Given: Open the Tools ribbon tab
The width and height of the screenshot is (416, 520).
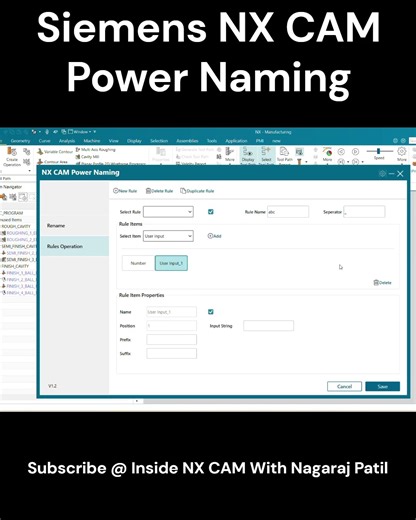Looking at the screenshot, I should [212, 141].
